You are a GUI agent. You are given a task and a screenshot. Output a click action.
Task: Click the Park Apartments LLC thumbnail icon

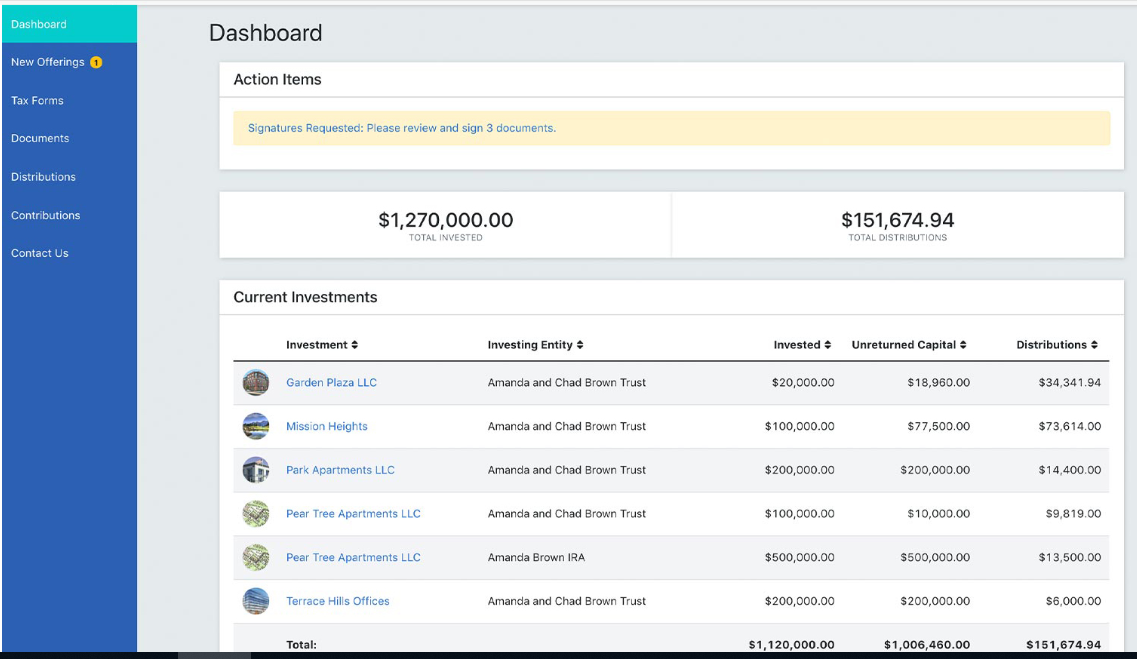[256, 470]
